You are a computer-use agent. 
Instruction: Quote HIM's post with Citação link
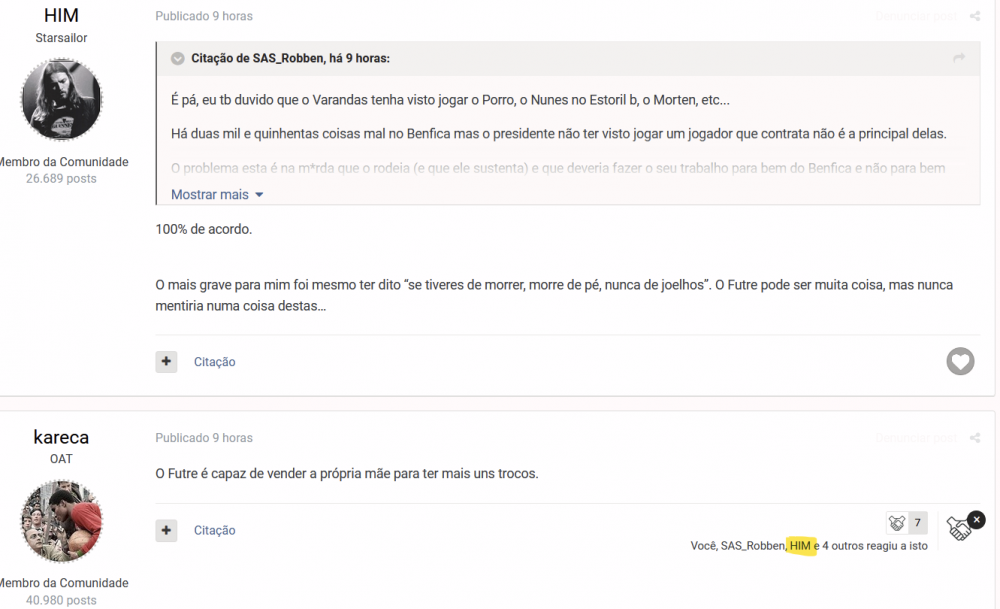(x=214, y=362)
